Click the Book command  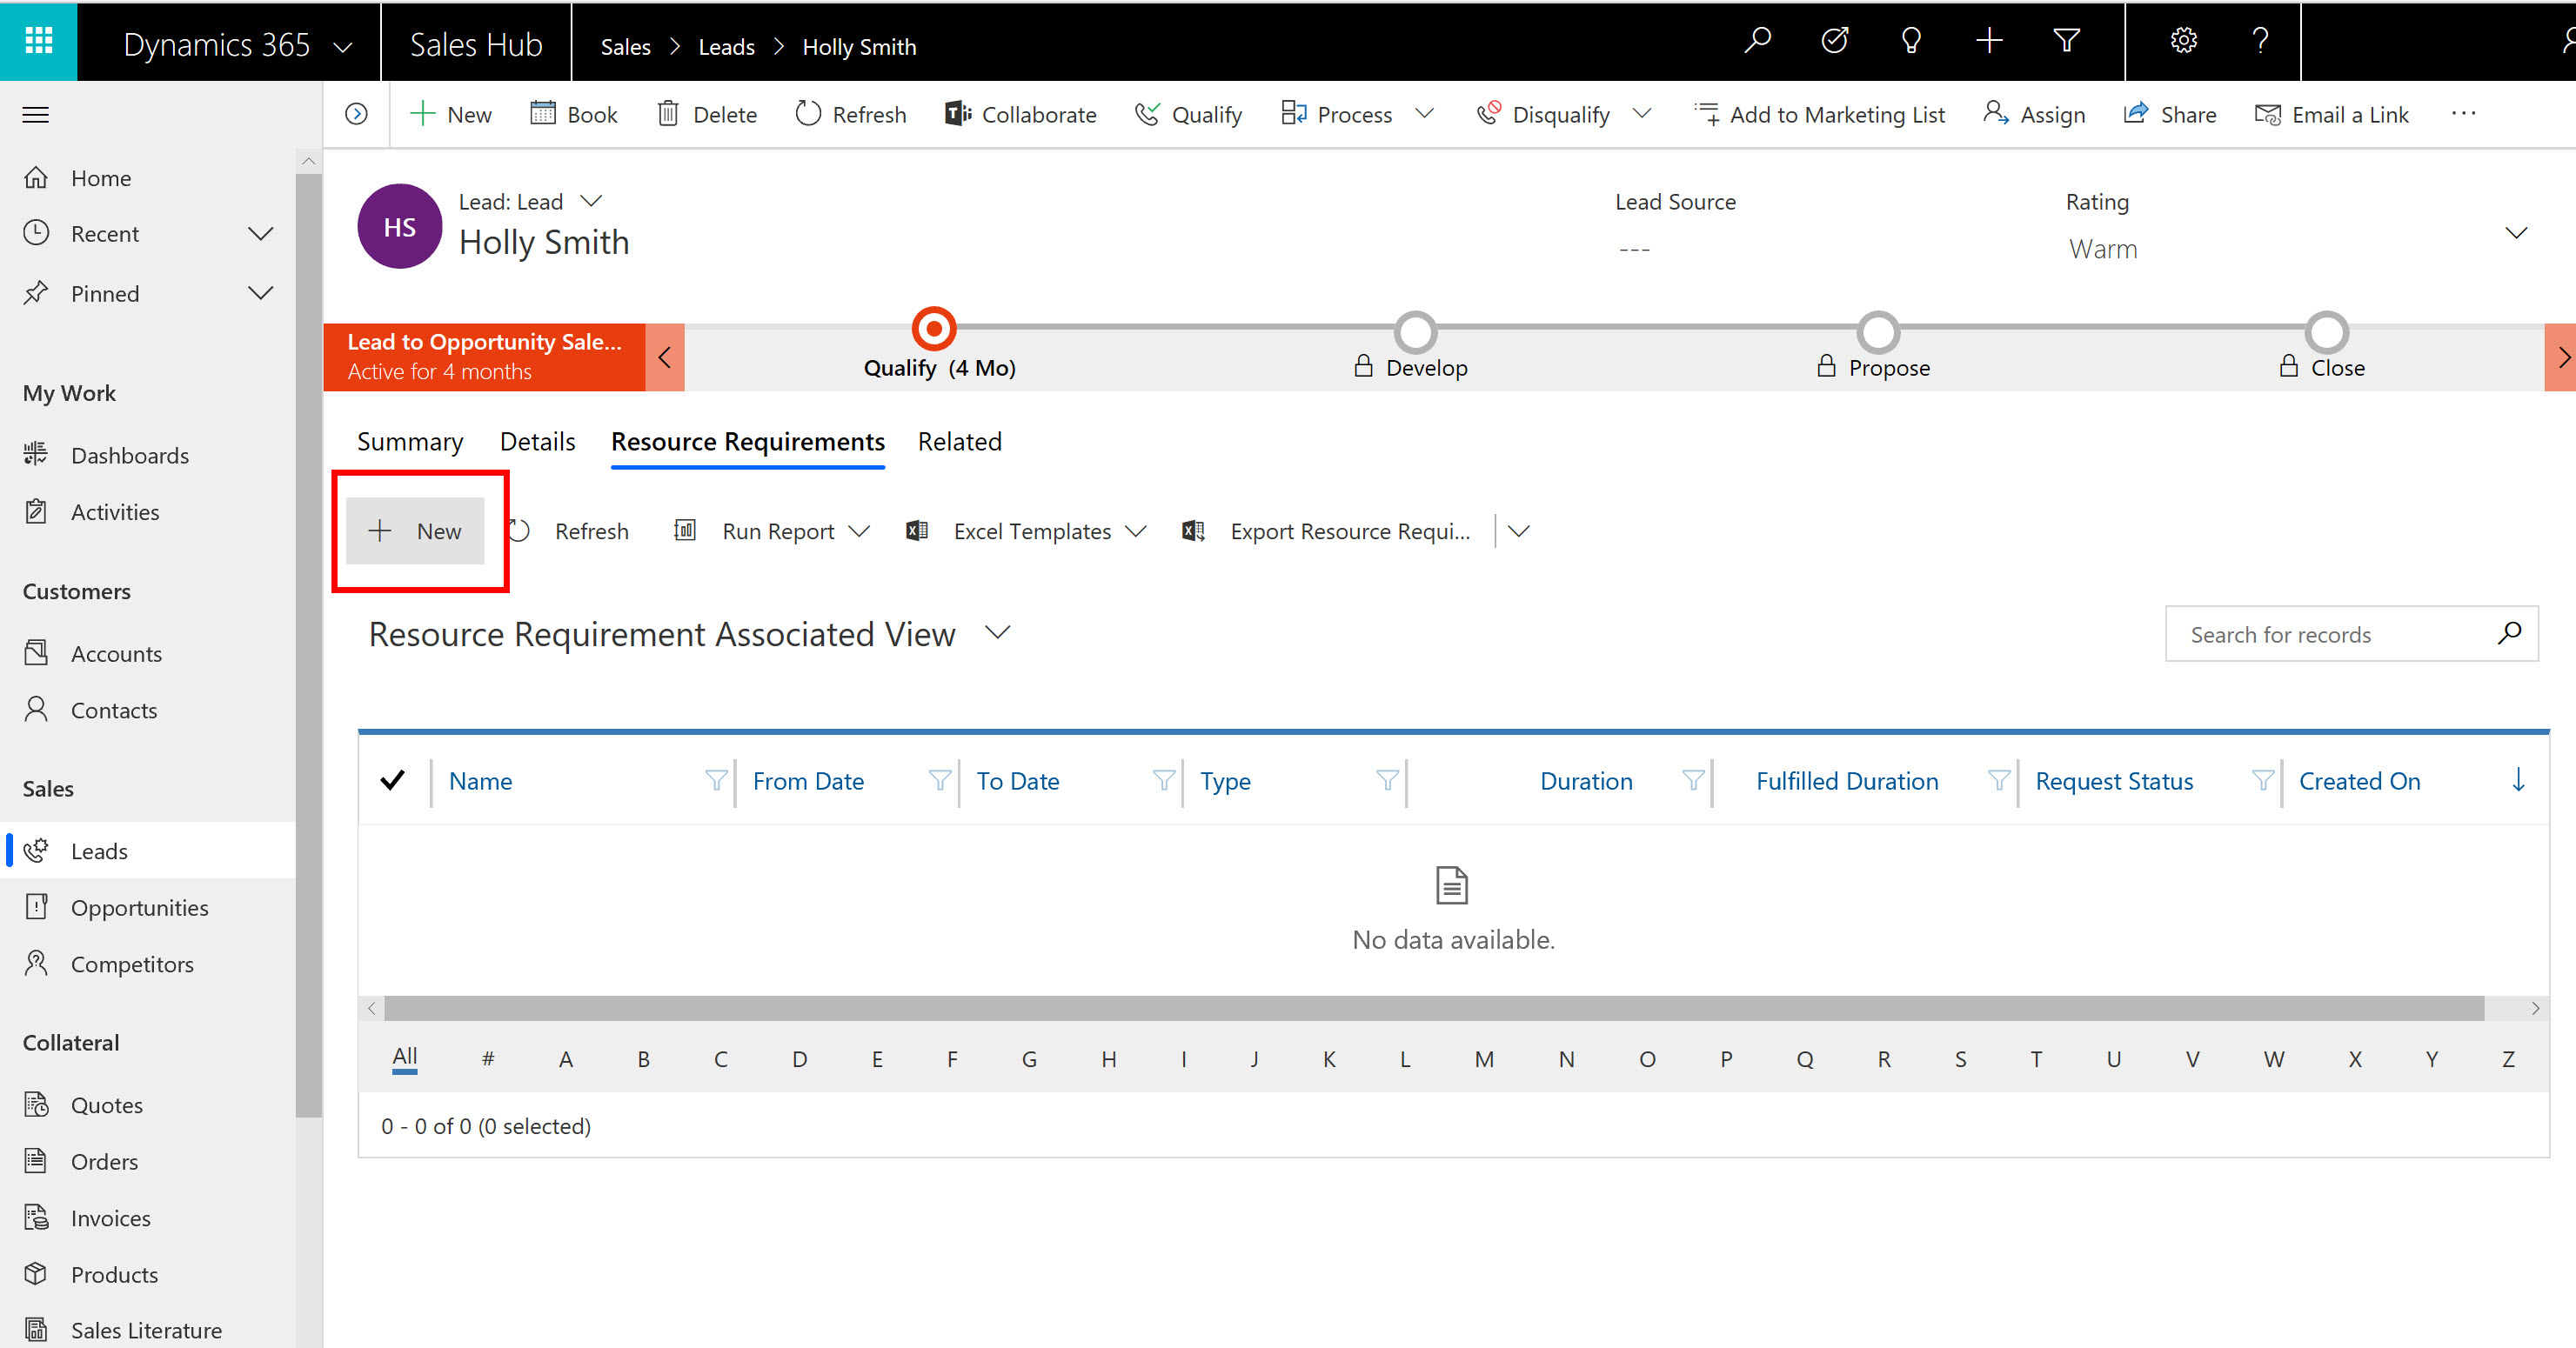click(x=574, y=114)
